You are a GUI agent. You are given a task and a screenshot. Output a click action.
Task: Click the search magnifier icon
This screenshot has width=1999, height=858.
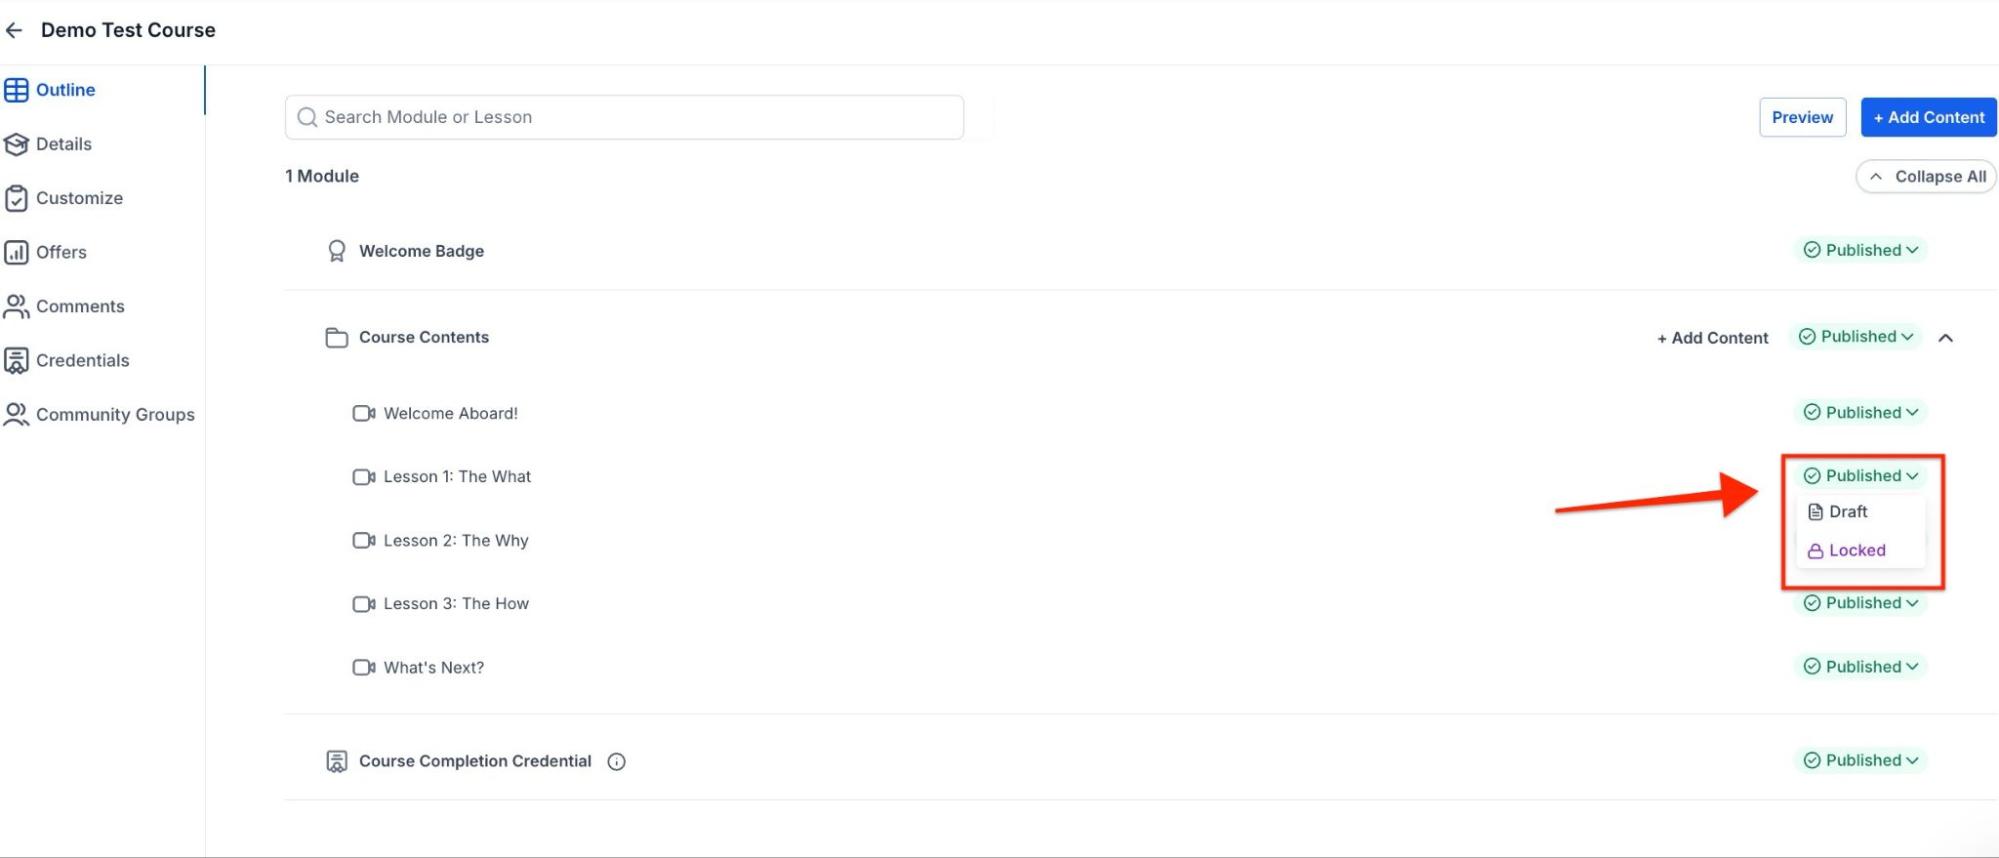coord(307,118)
